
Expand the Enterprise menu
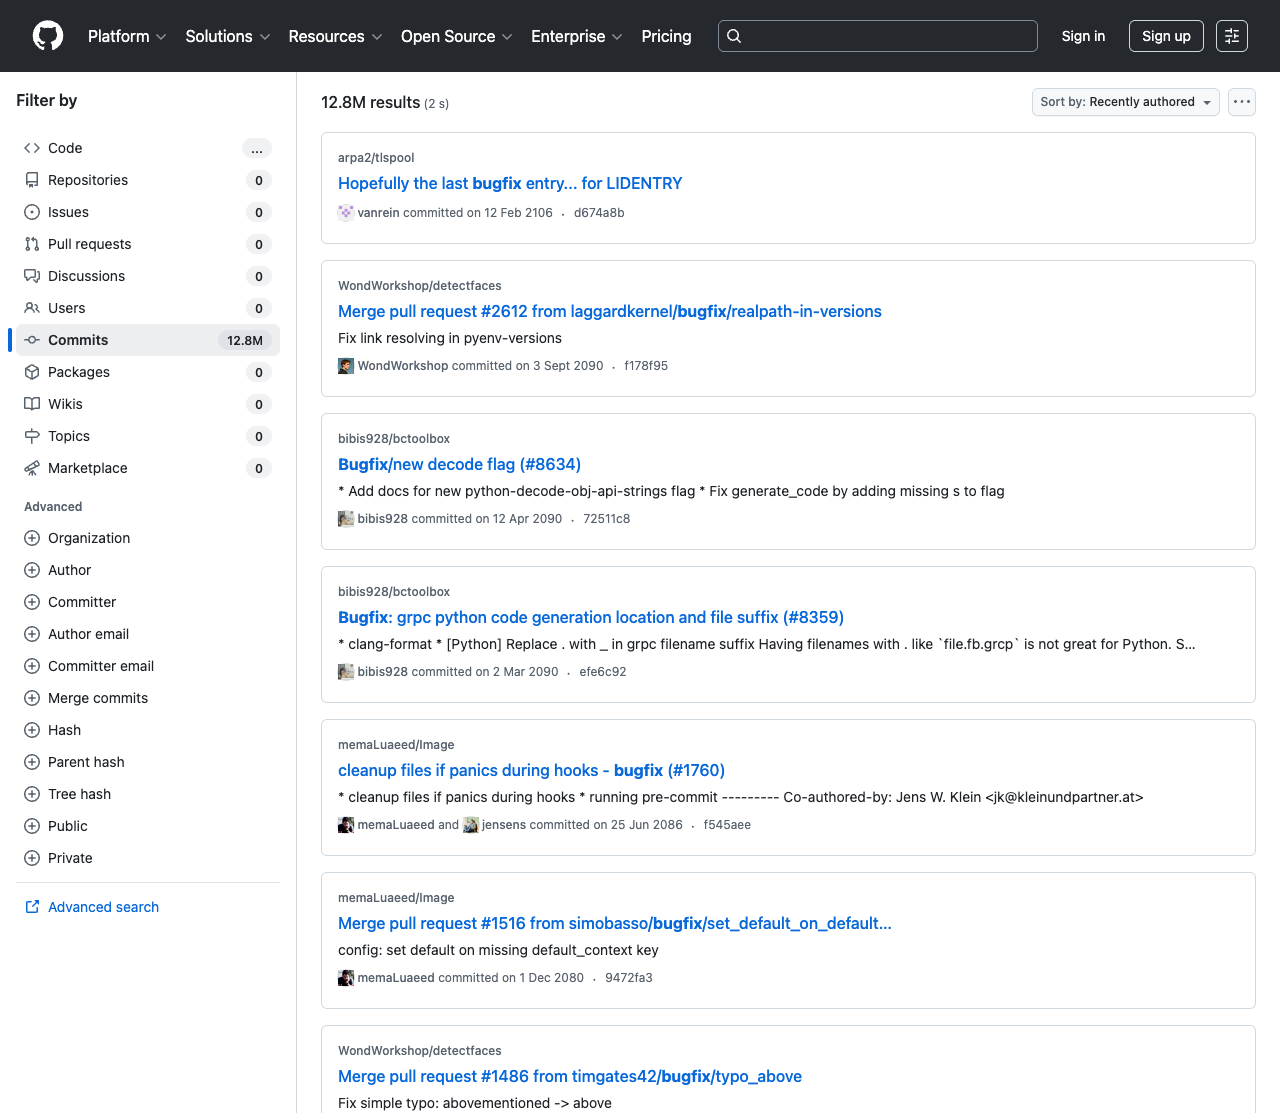(x=577, y=36)
